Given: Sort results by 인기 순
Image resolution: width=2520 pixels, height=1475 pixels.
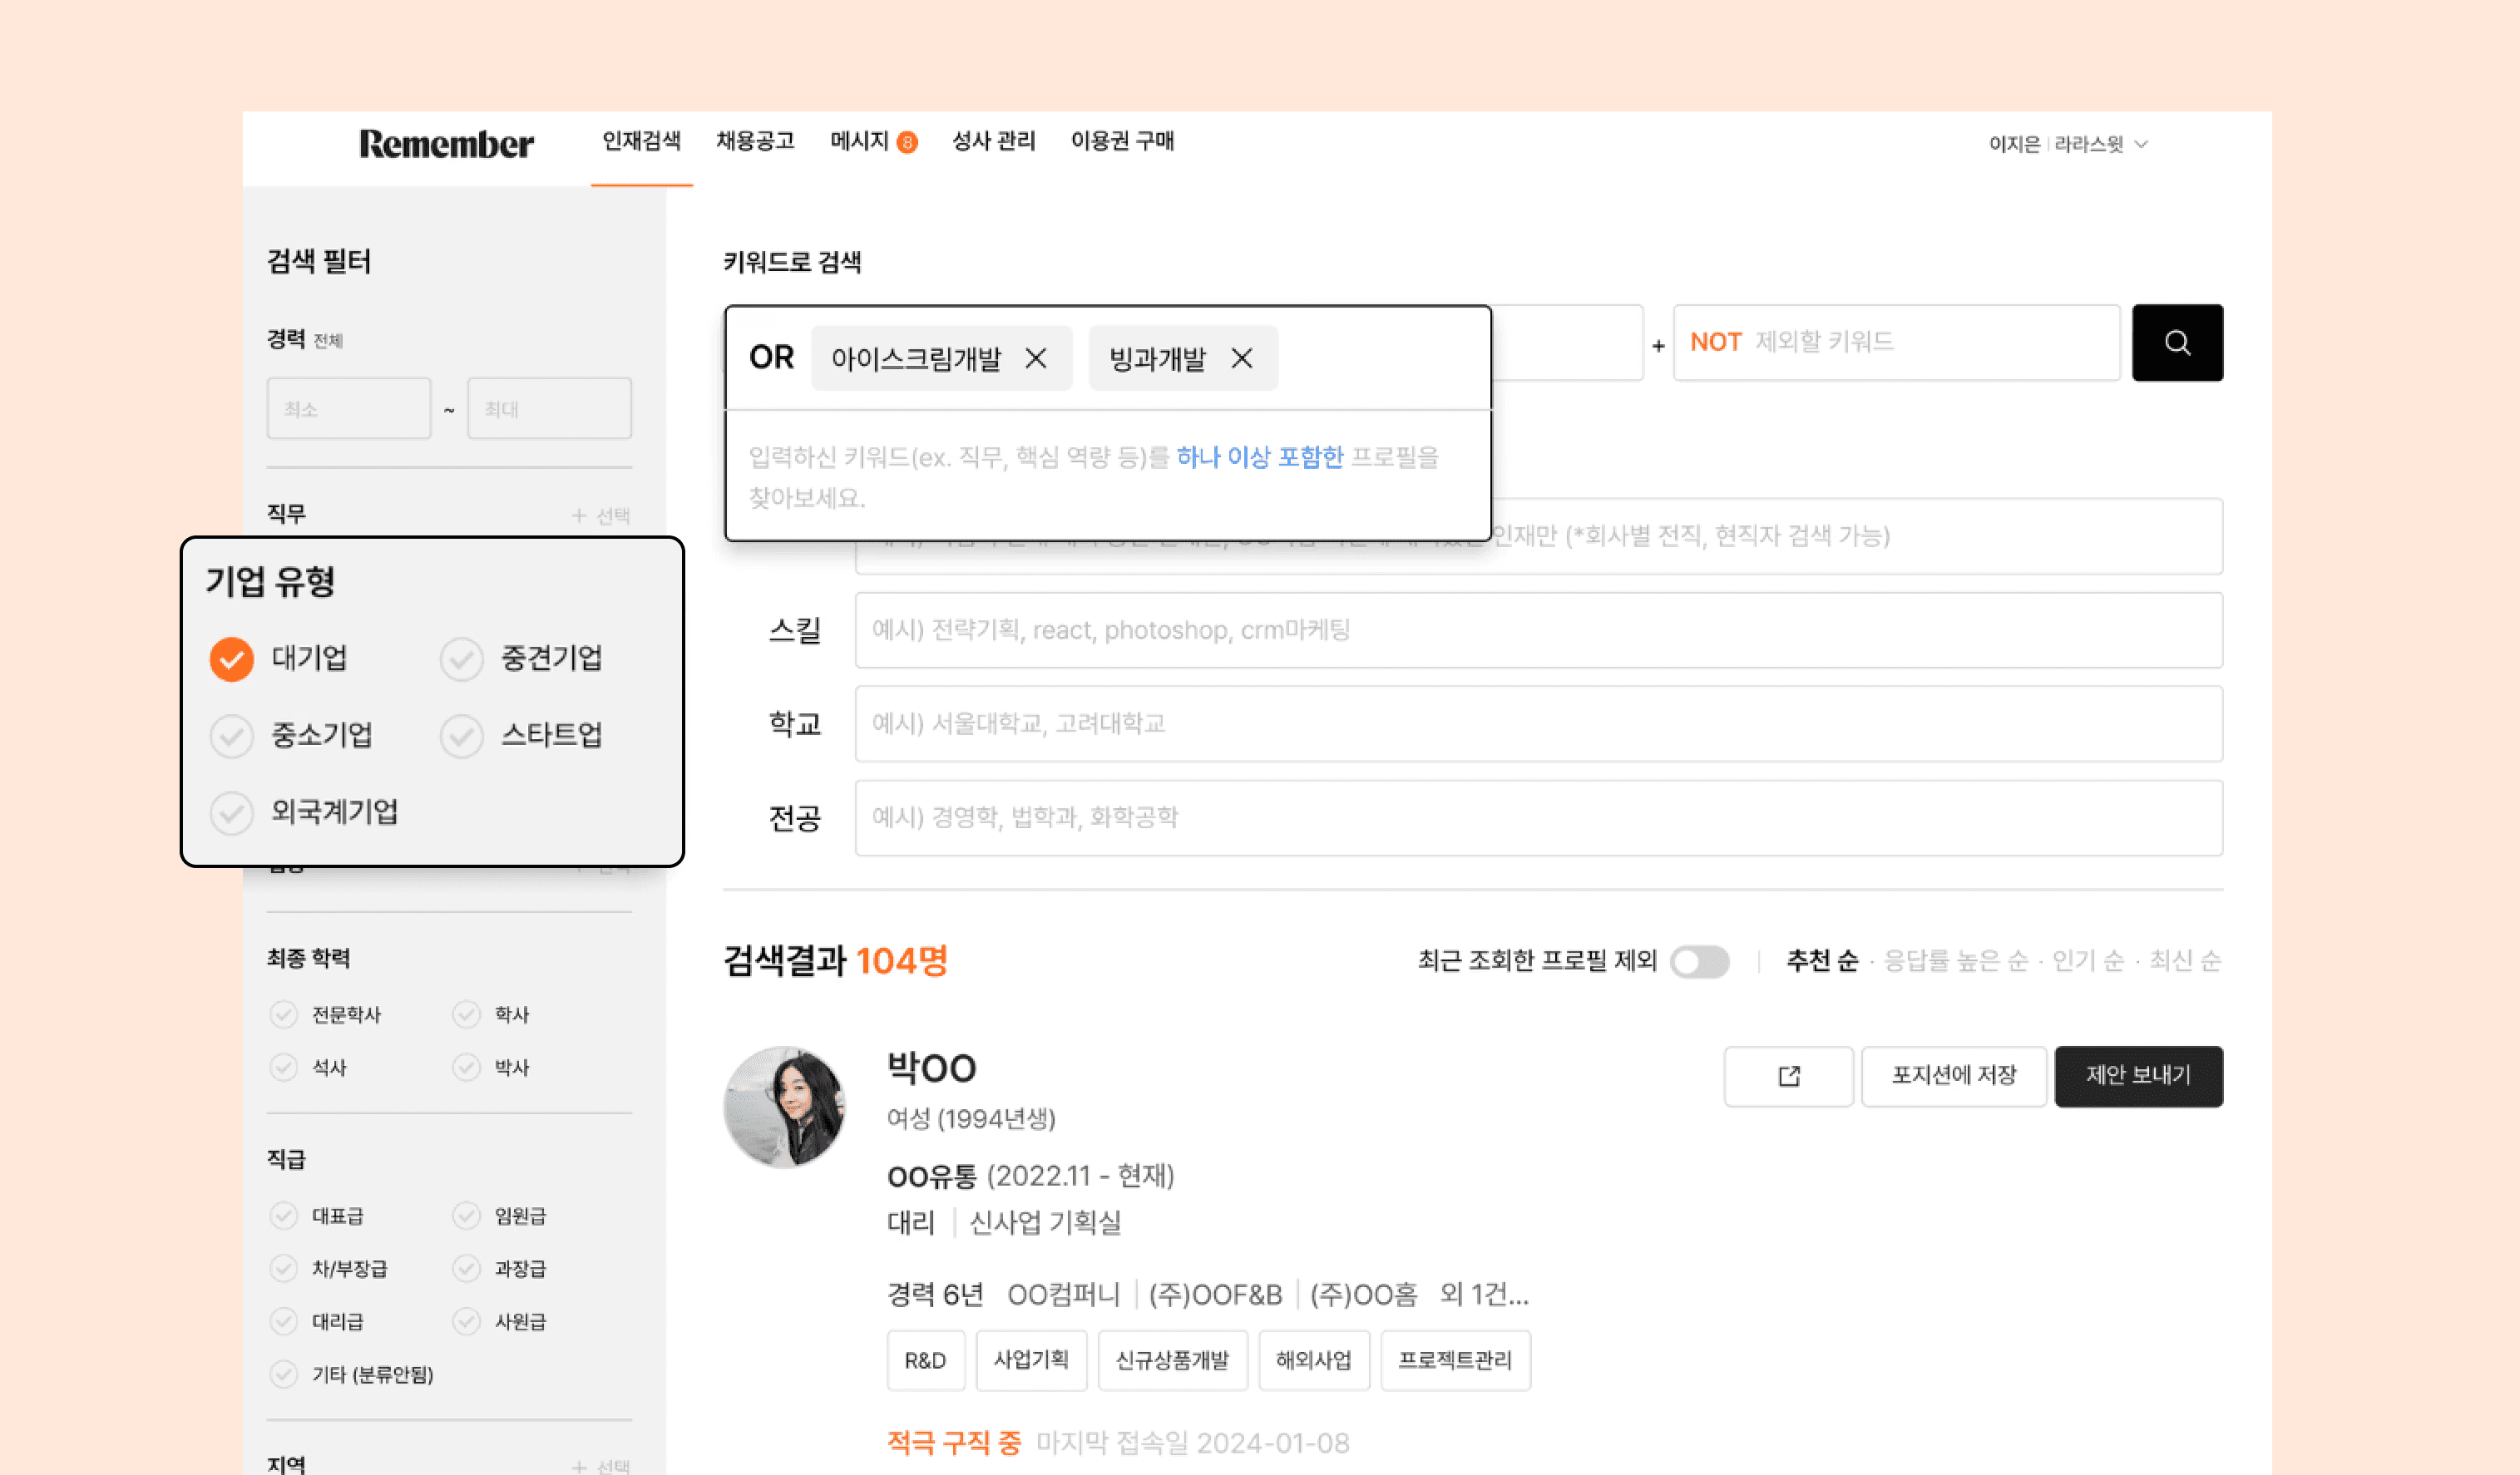Looking at the screenshot, I should 2088,961.
